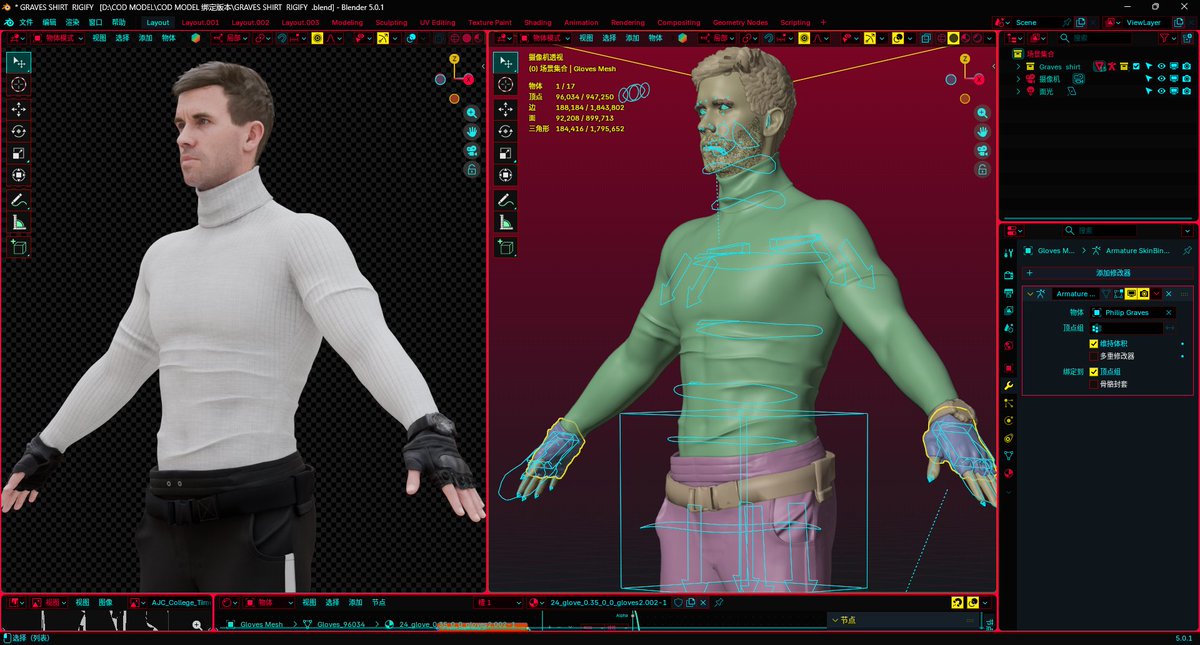Open the 文件 menu

(x=26, y=22)
